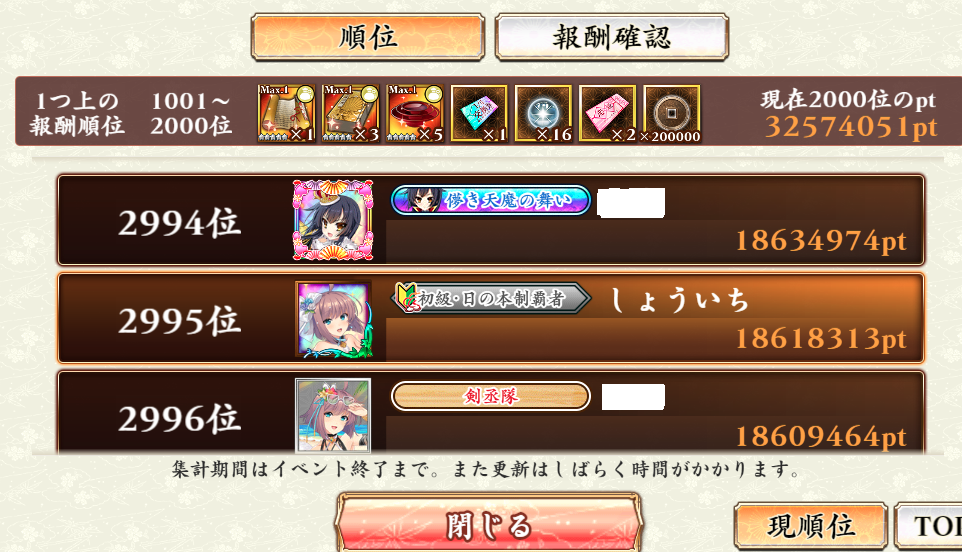Close the ranking dialog with 閉じる

(x=489, y=524)
